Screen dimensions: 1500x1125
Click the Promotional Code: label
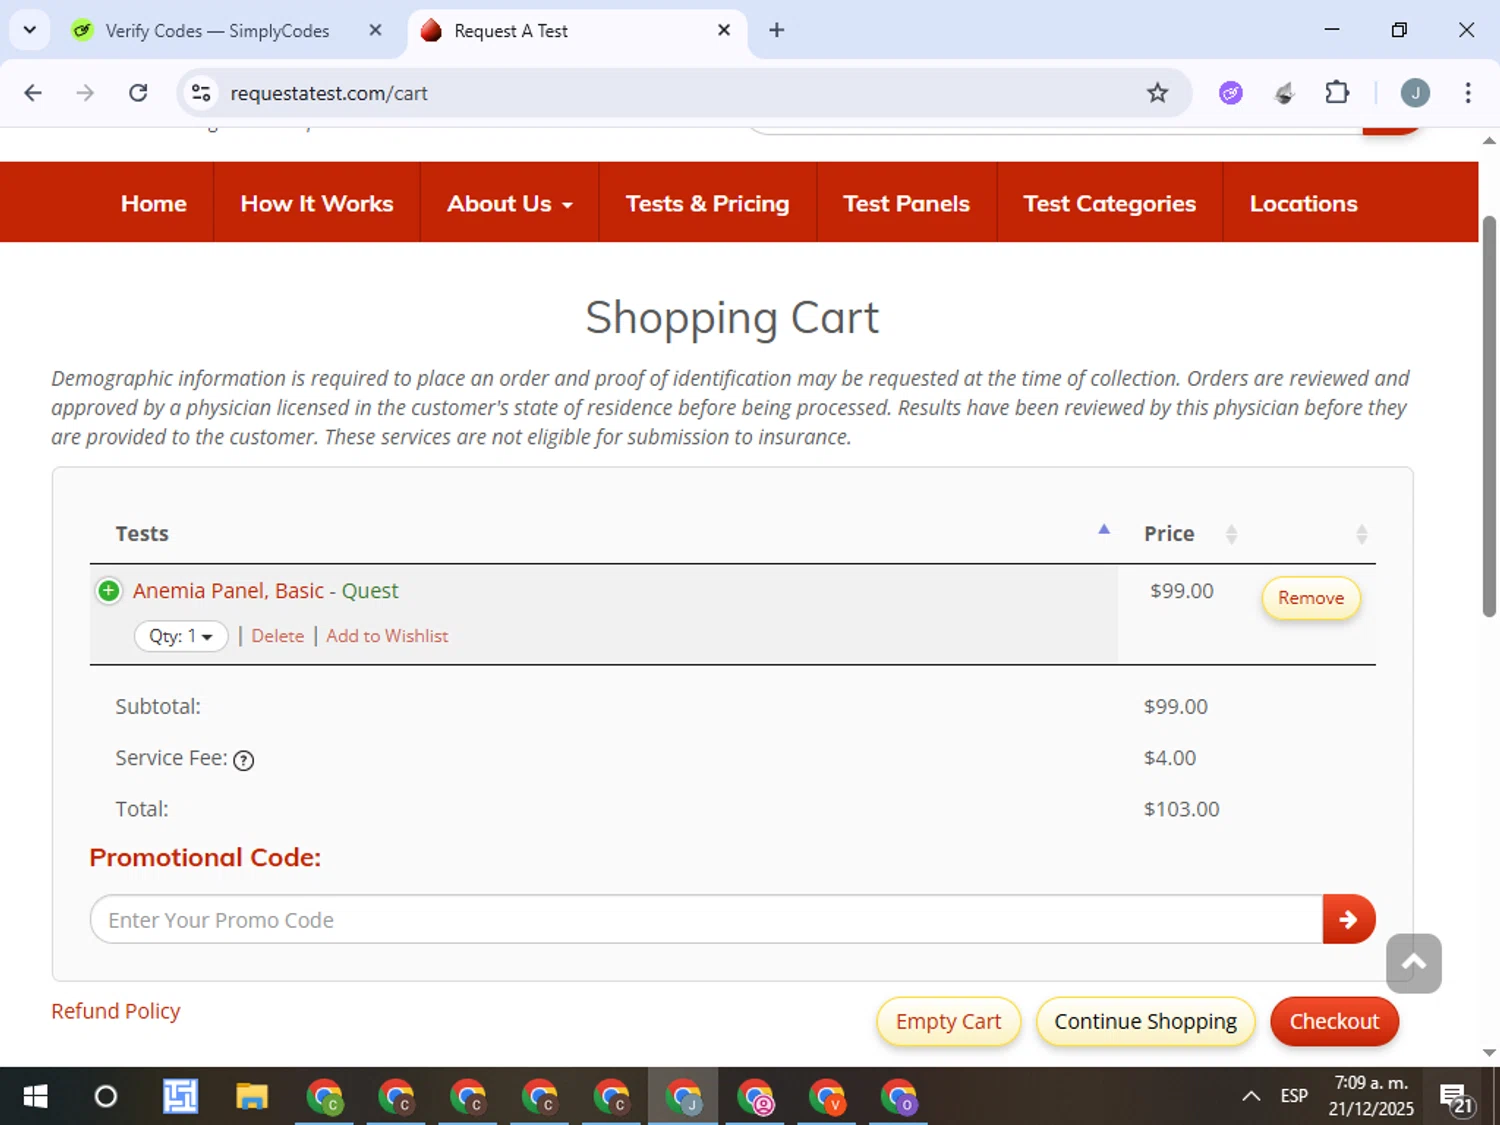coord(205,858)
